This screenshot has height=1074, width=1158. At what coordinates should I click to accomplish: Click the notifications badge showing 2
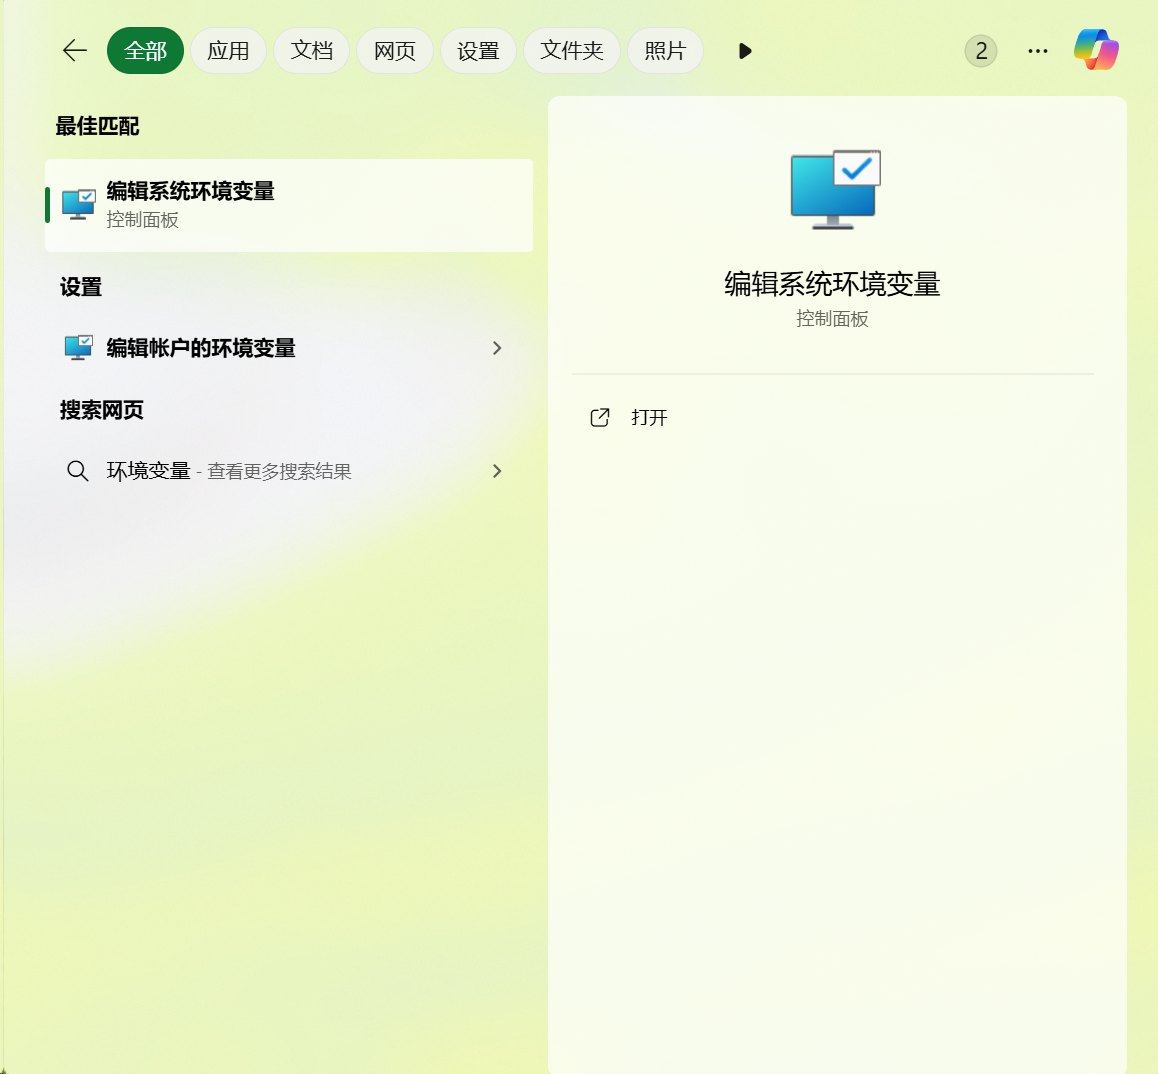pyautogui.click(x=980, y=50)
